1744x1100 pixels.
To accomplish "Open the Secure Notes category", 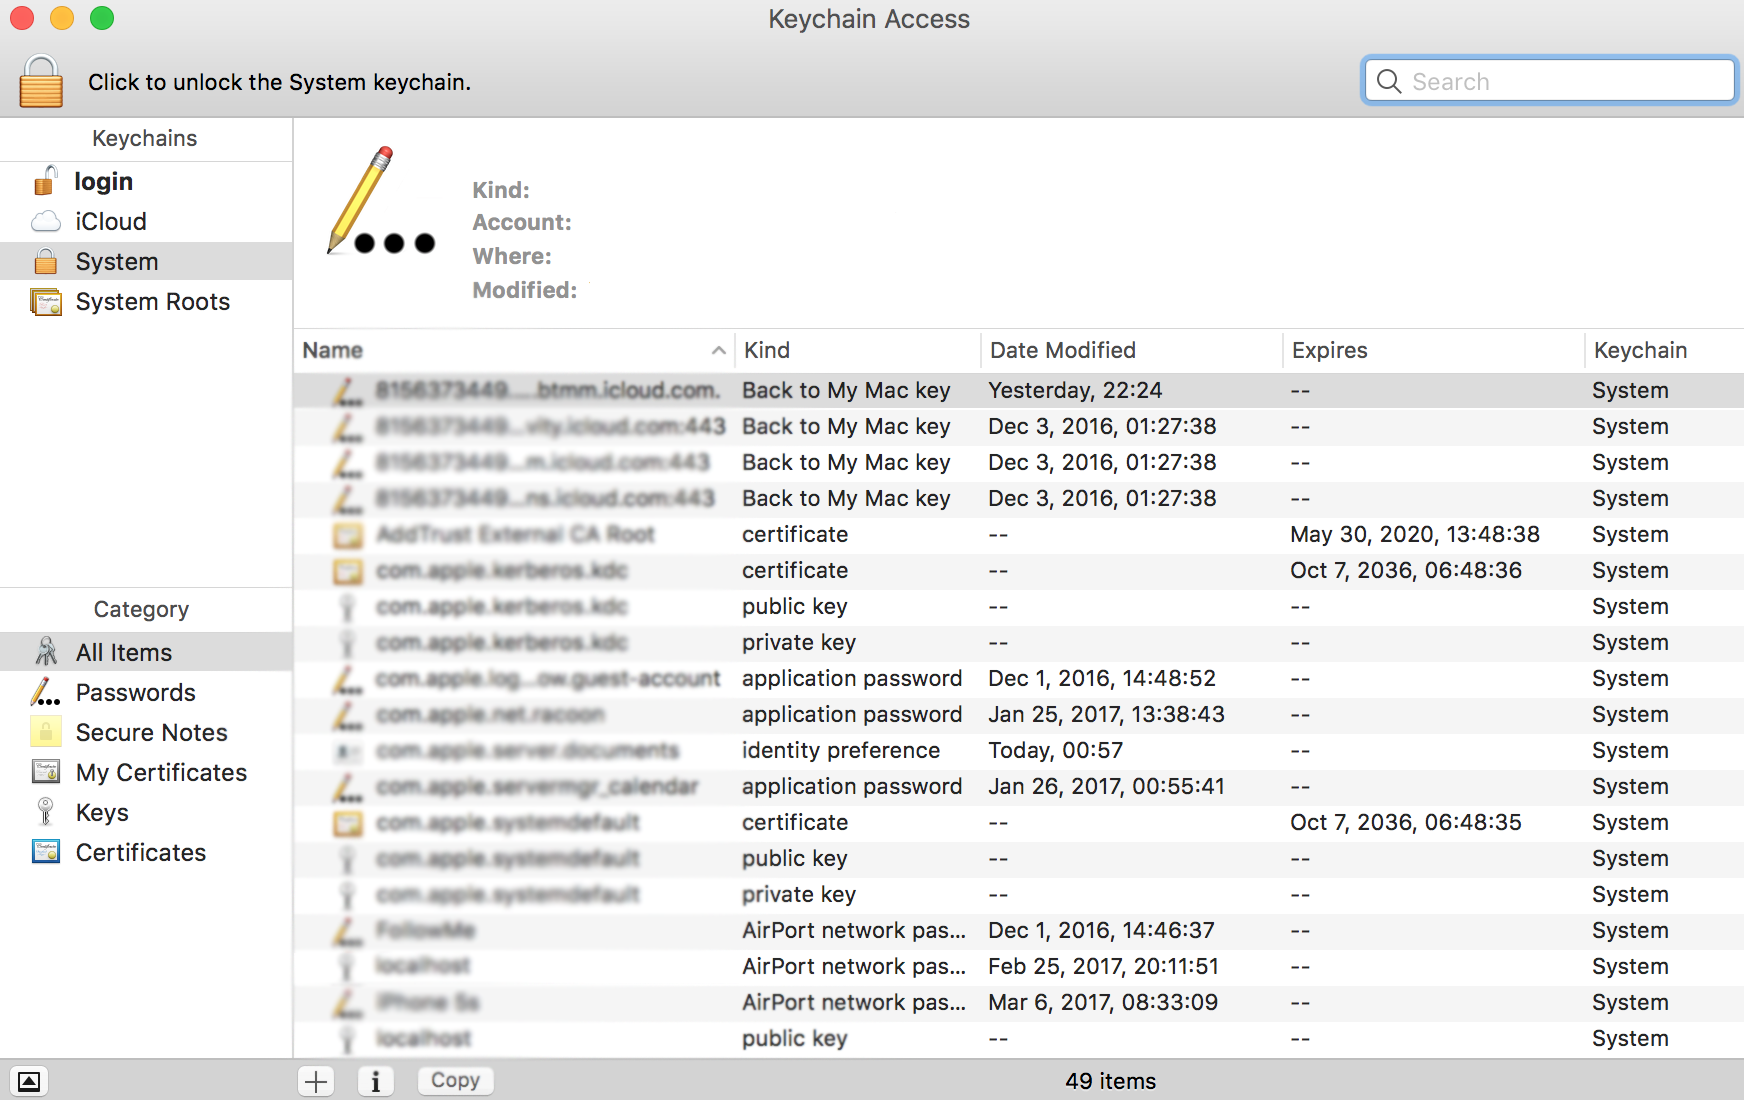I will (x=151, y=732).
